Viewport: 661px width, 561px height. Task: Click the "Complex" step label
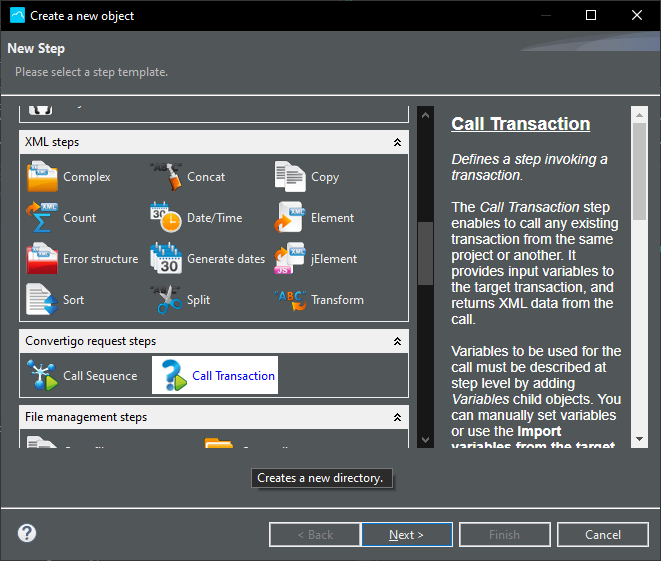click(x=87, y=177)
